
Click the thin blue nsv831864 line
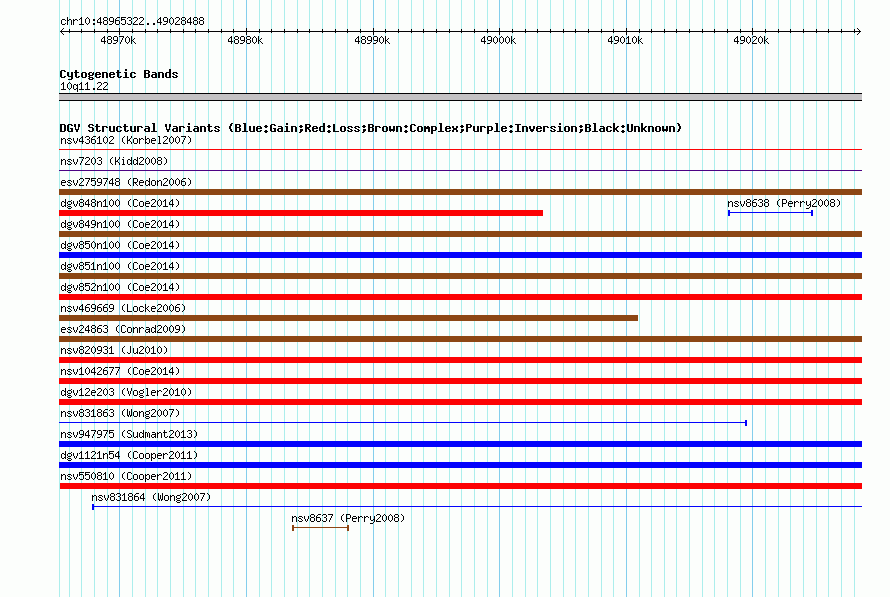pyautogui.click(x=477, y=507)
